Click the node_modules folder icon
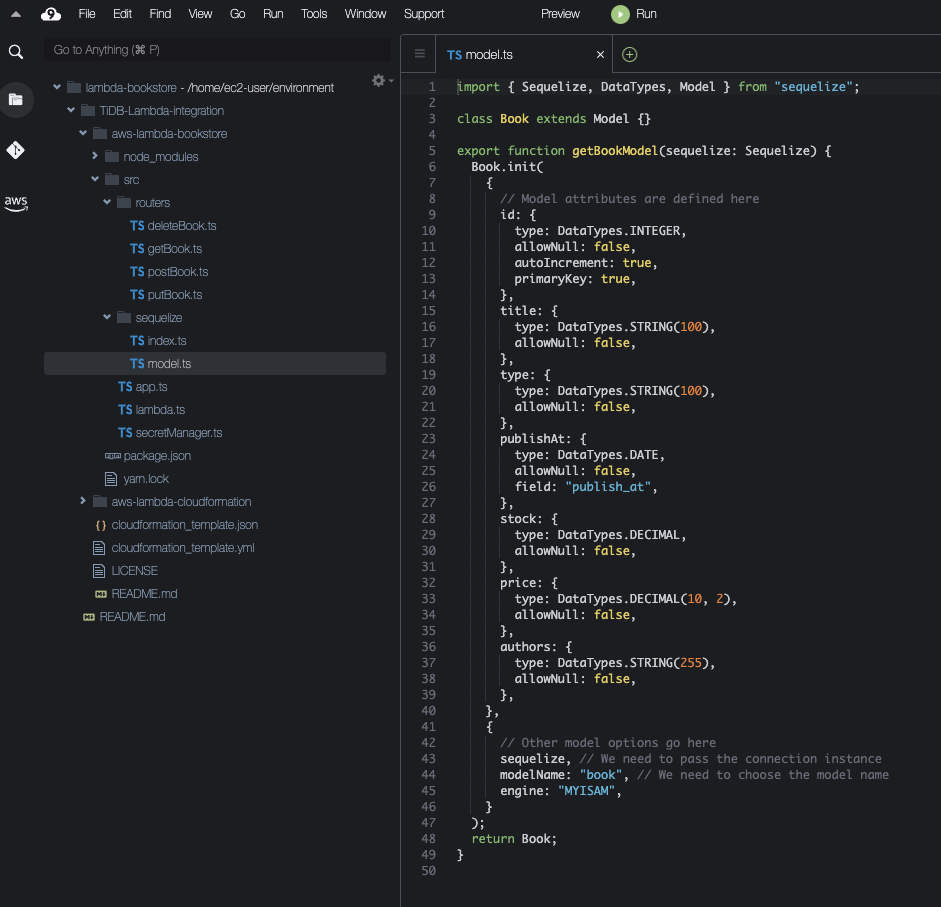This screenshot has height=907, width=941. [112, 157]
